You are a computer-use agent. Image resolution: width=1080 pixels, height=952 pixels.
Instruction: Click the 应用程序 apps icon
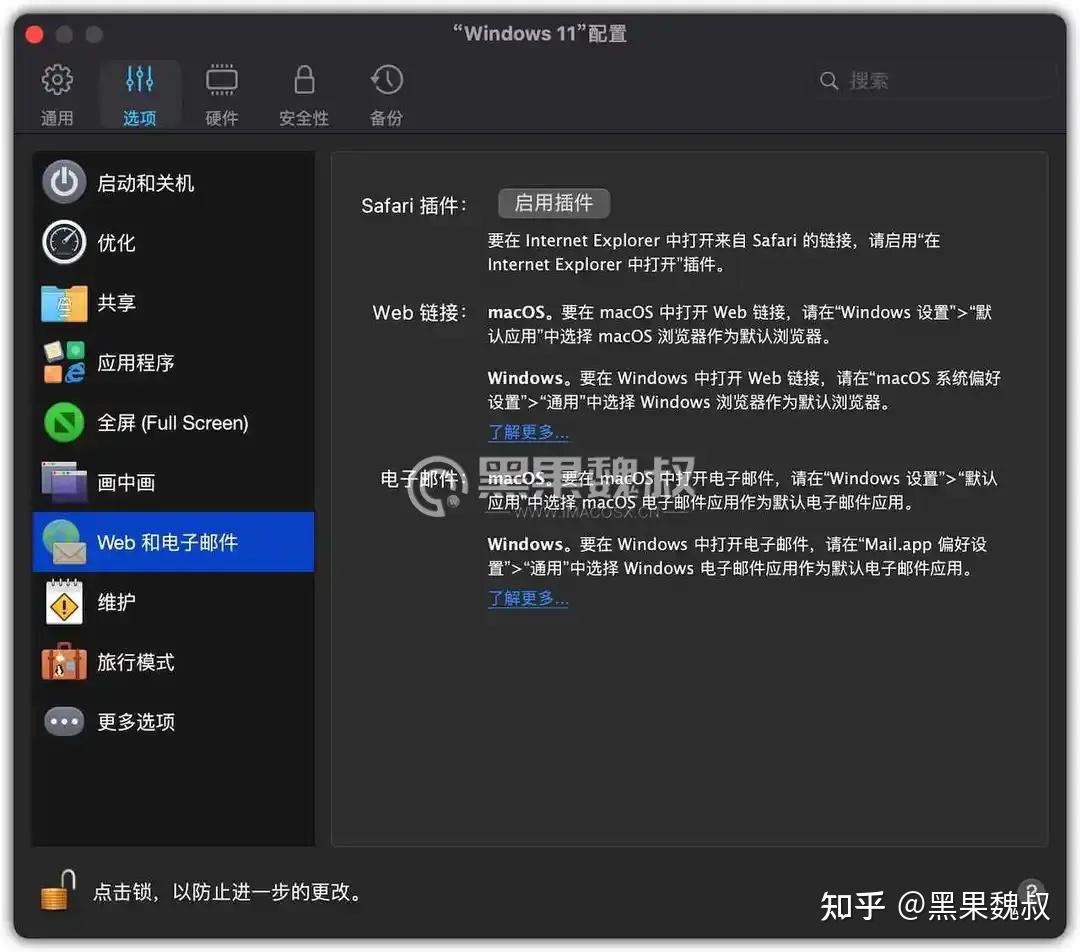64,362
